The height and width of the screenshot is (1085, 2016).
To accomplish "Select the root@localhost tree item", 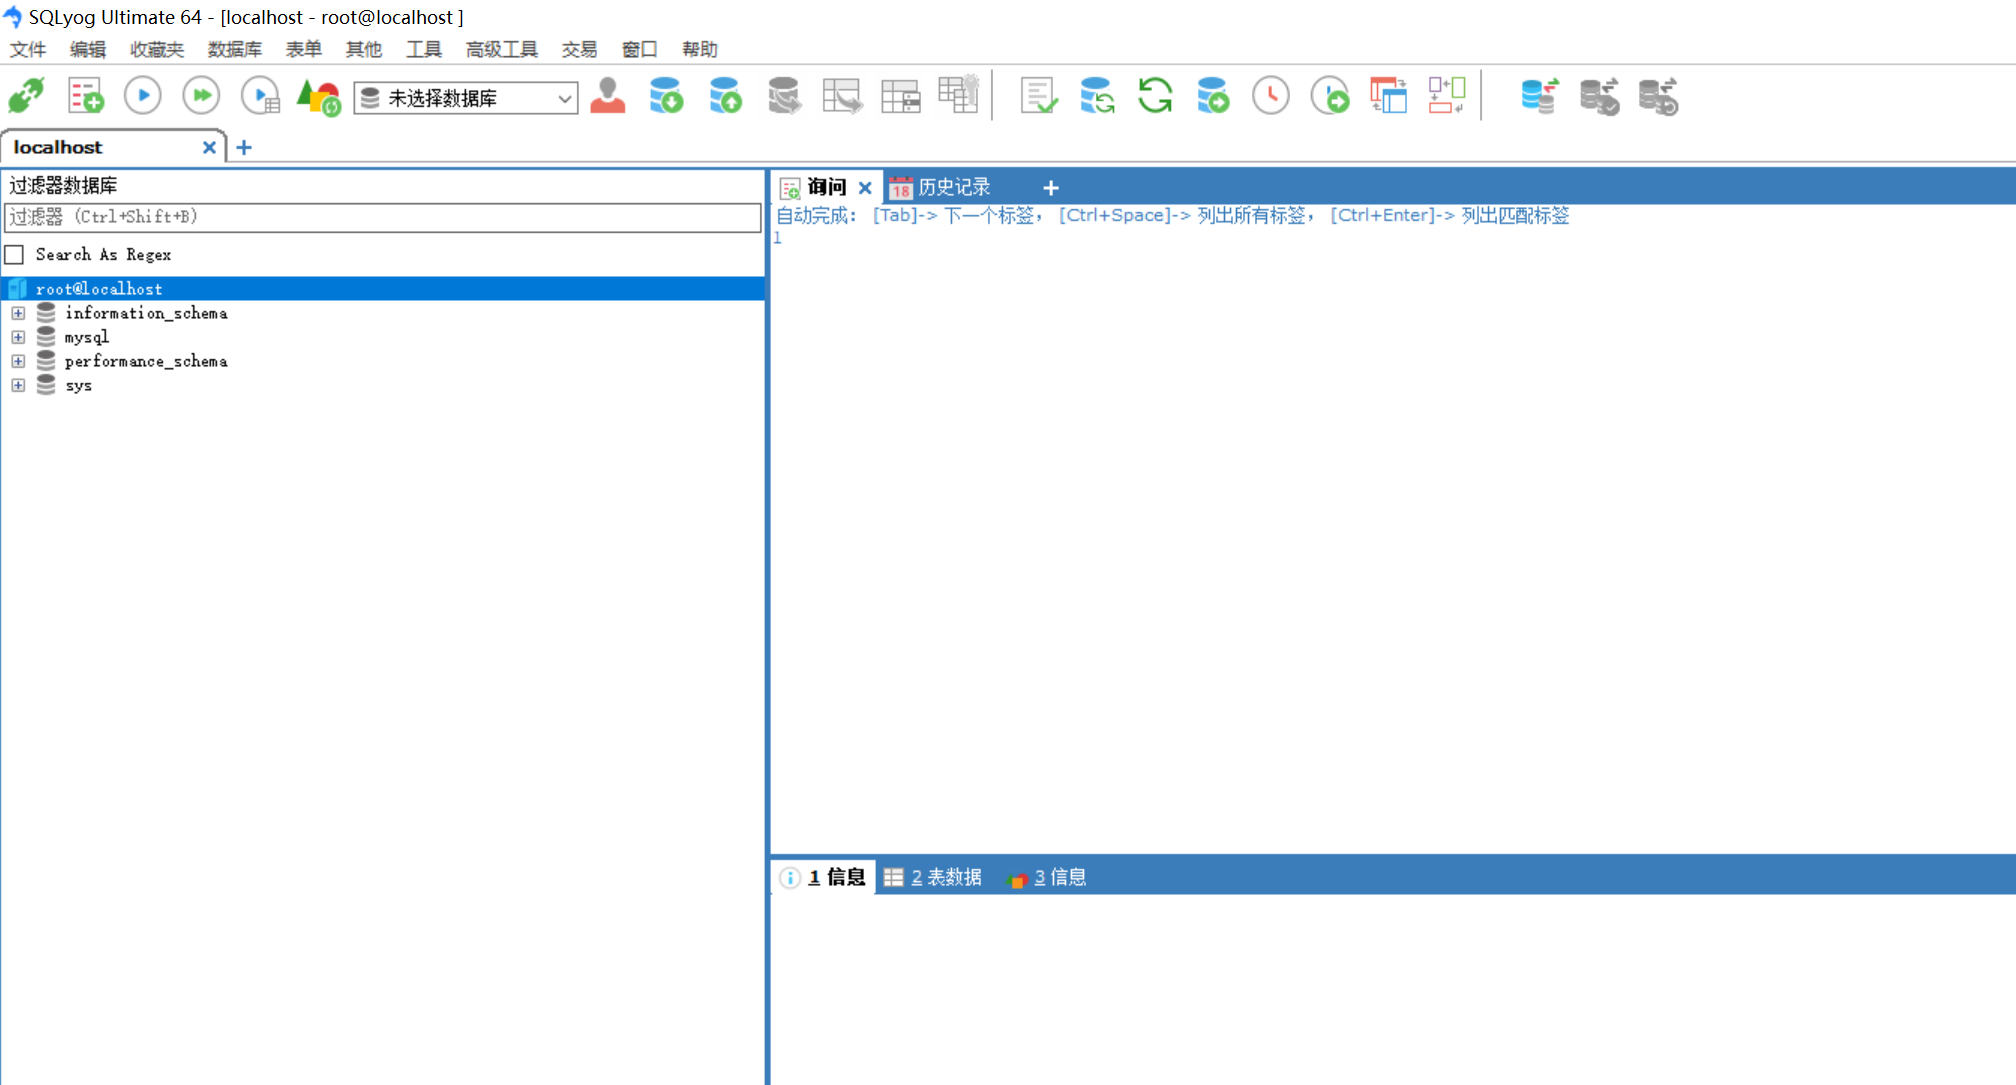I will click(98, 288).
